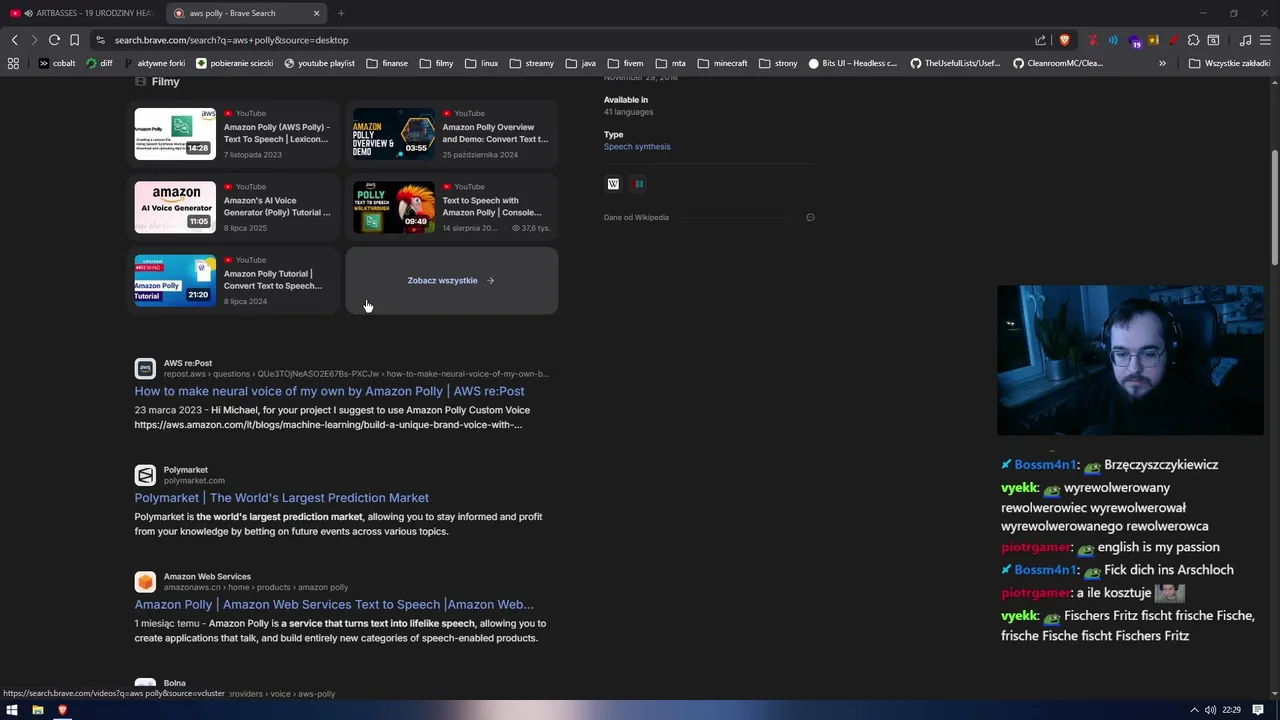Open Brave from the Windows taskbar
Image resolution: width=1280 pixels, height=720 pixels.
(x=62, y=710)
